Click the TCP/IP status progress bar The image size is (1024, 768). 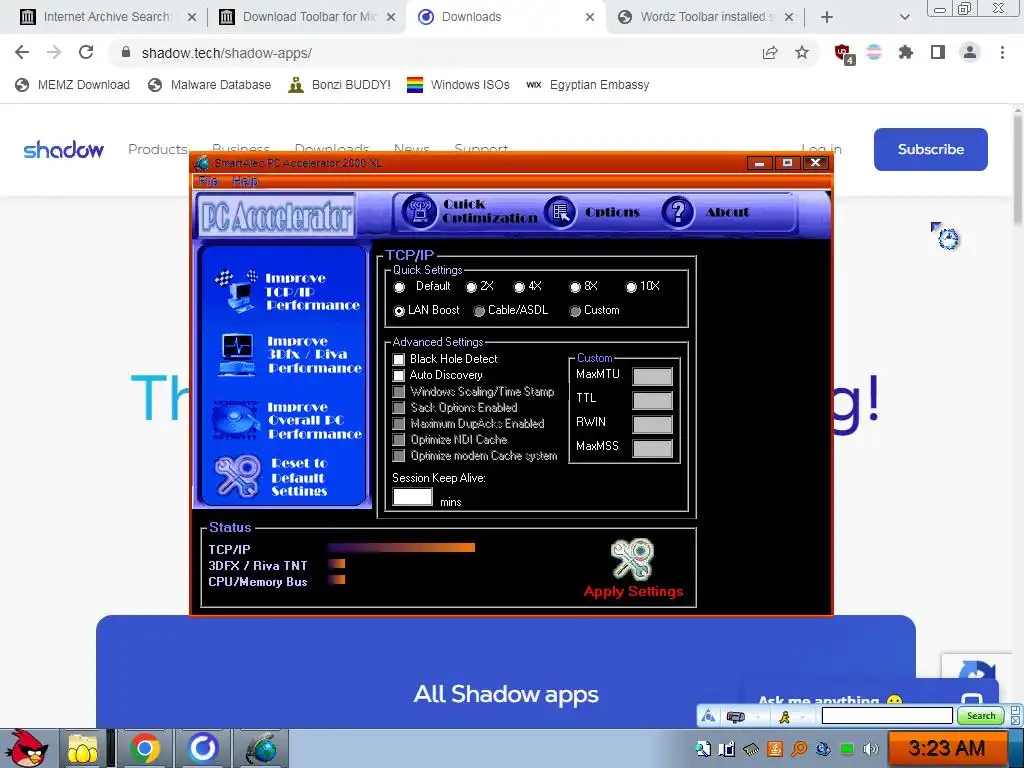tap(401, 548)
